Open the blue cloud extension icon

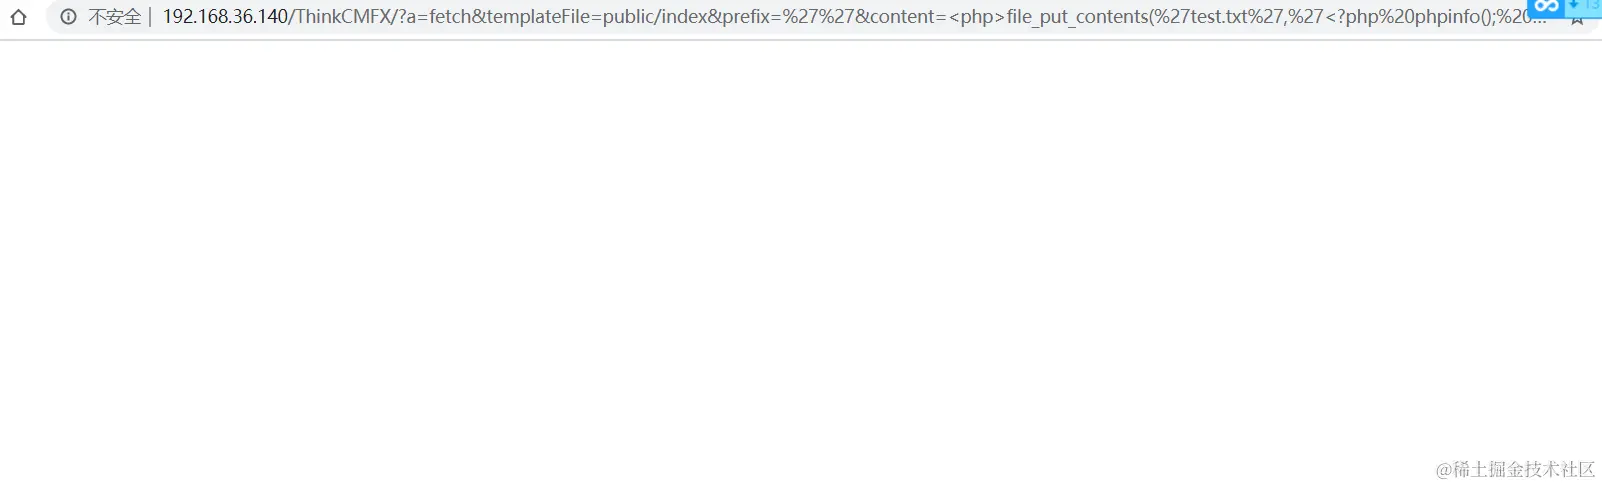(1546, 7)
